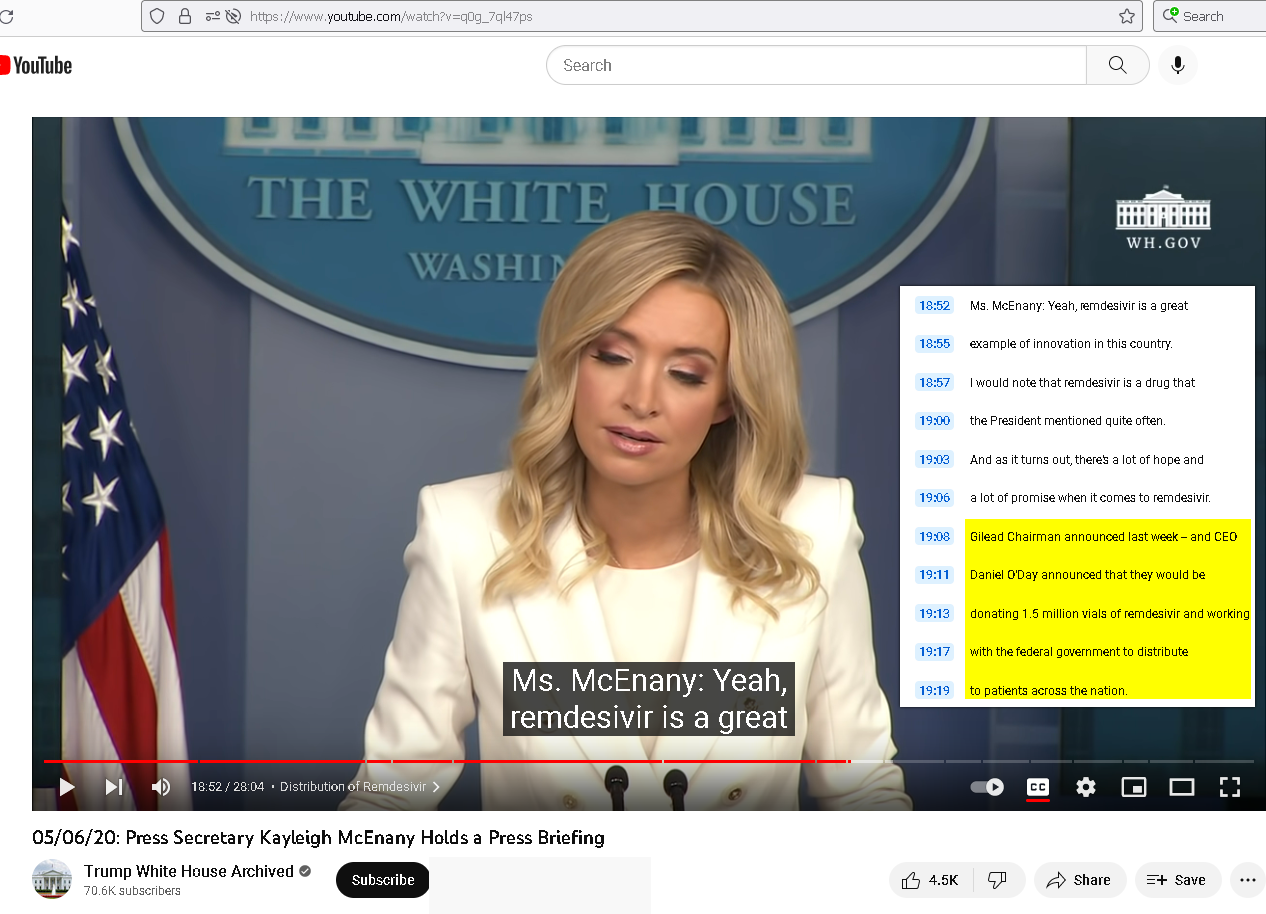Open the site permissions icon in address bar

213,16
